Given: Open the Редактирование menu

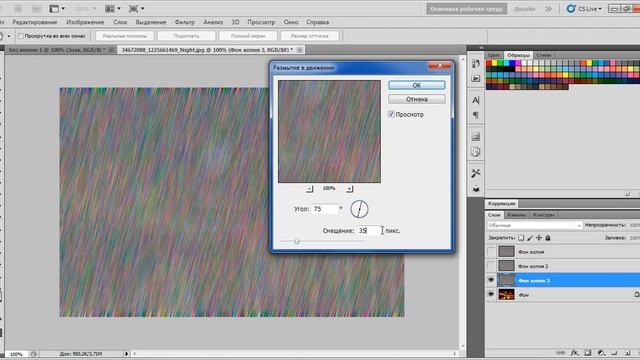Looking at the screenshot, I should click(35, 22).
